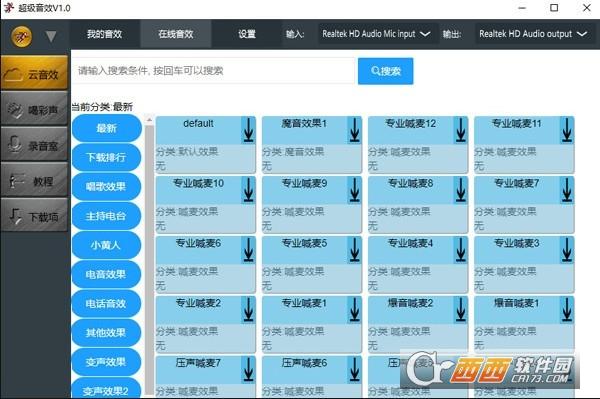Click the 搜索 search button

point(386,71)
